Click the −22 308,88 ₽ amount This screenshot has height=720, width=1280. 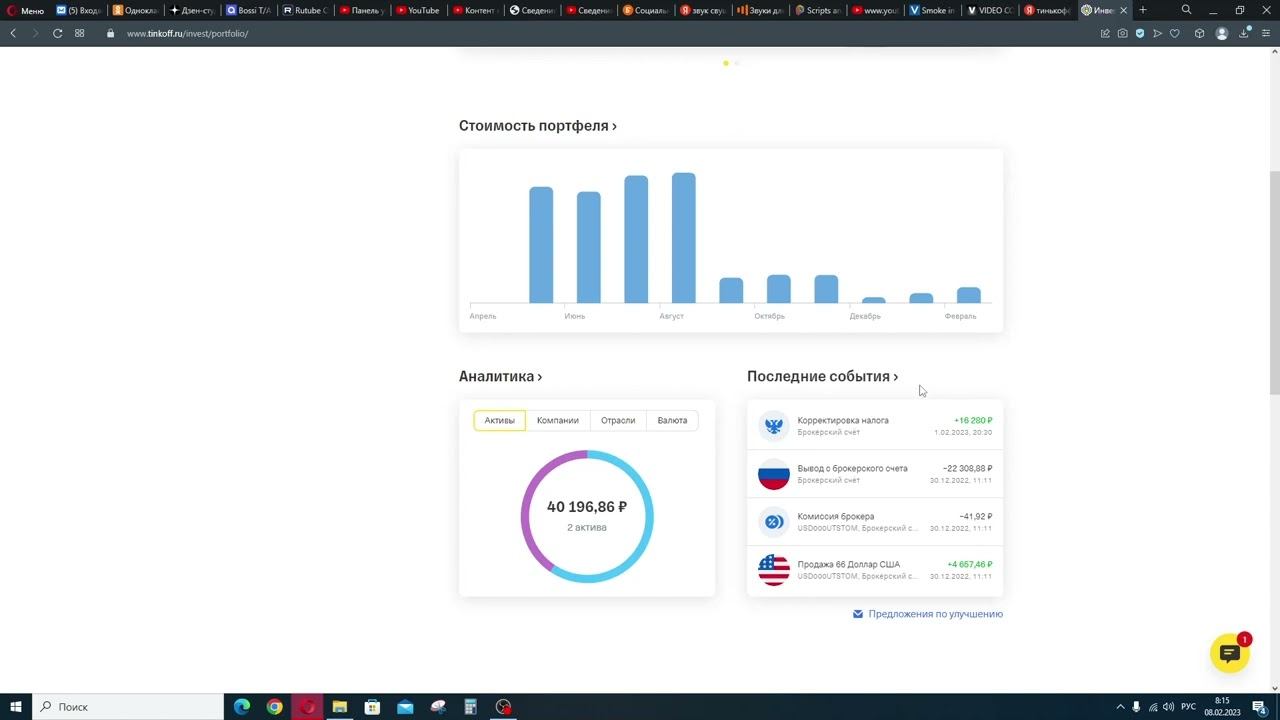tap(967, 469)
